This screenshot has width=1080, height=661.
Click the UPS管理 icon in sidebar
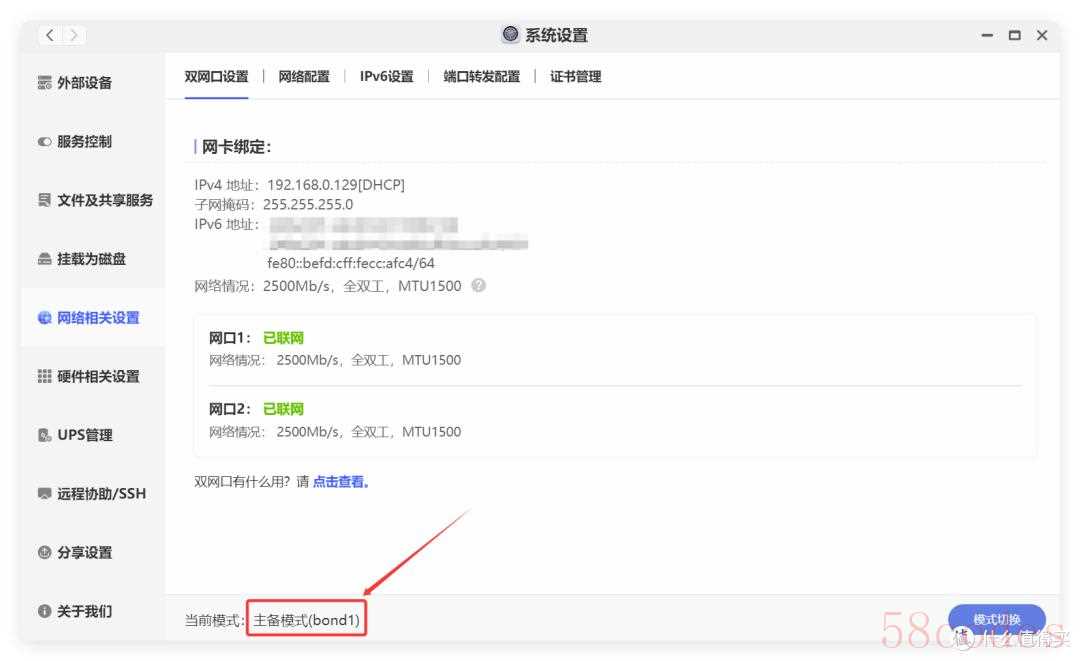click(x=45, y=435)
